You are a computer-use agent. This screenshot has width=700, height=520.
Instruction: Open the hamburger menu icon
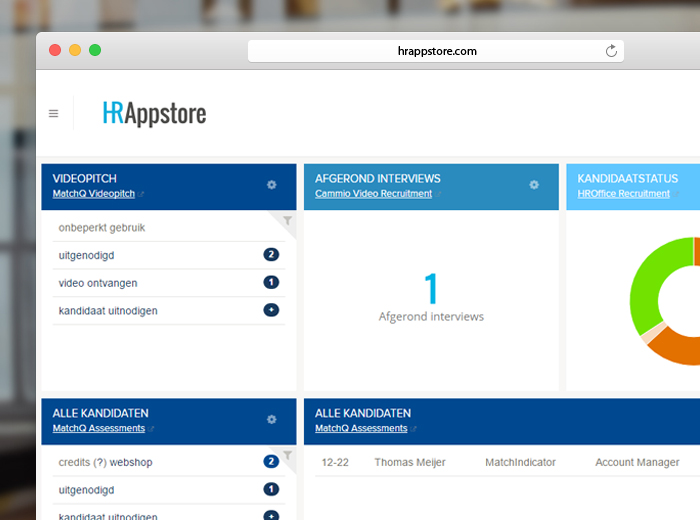coord(54,114)
